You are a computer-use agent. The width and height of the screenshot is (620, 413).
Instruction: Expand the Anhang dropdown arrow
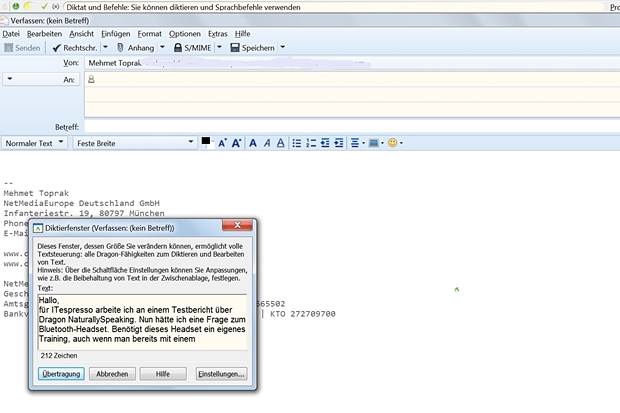click(x=163, y=47)
